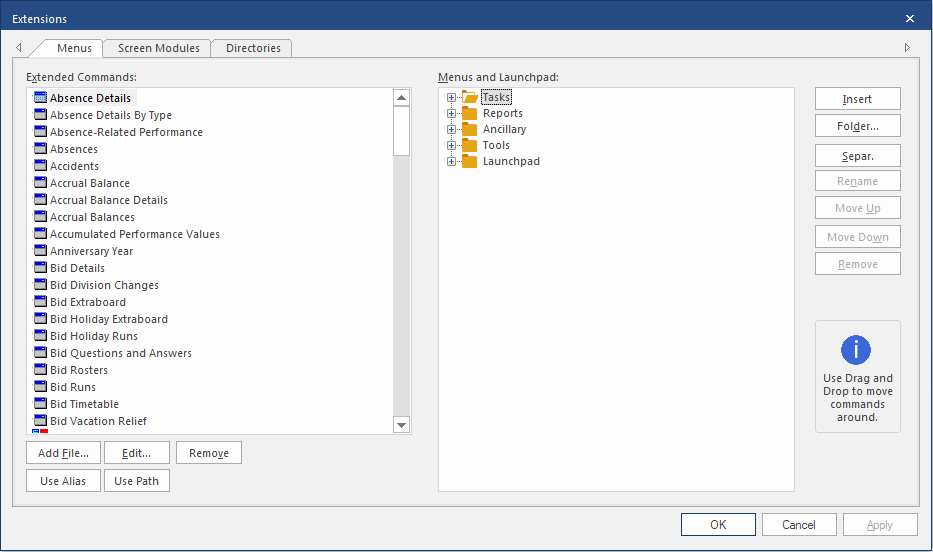
Task: Open the Directories tab
Action: (x=254, y=48)
